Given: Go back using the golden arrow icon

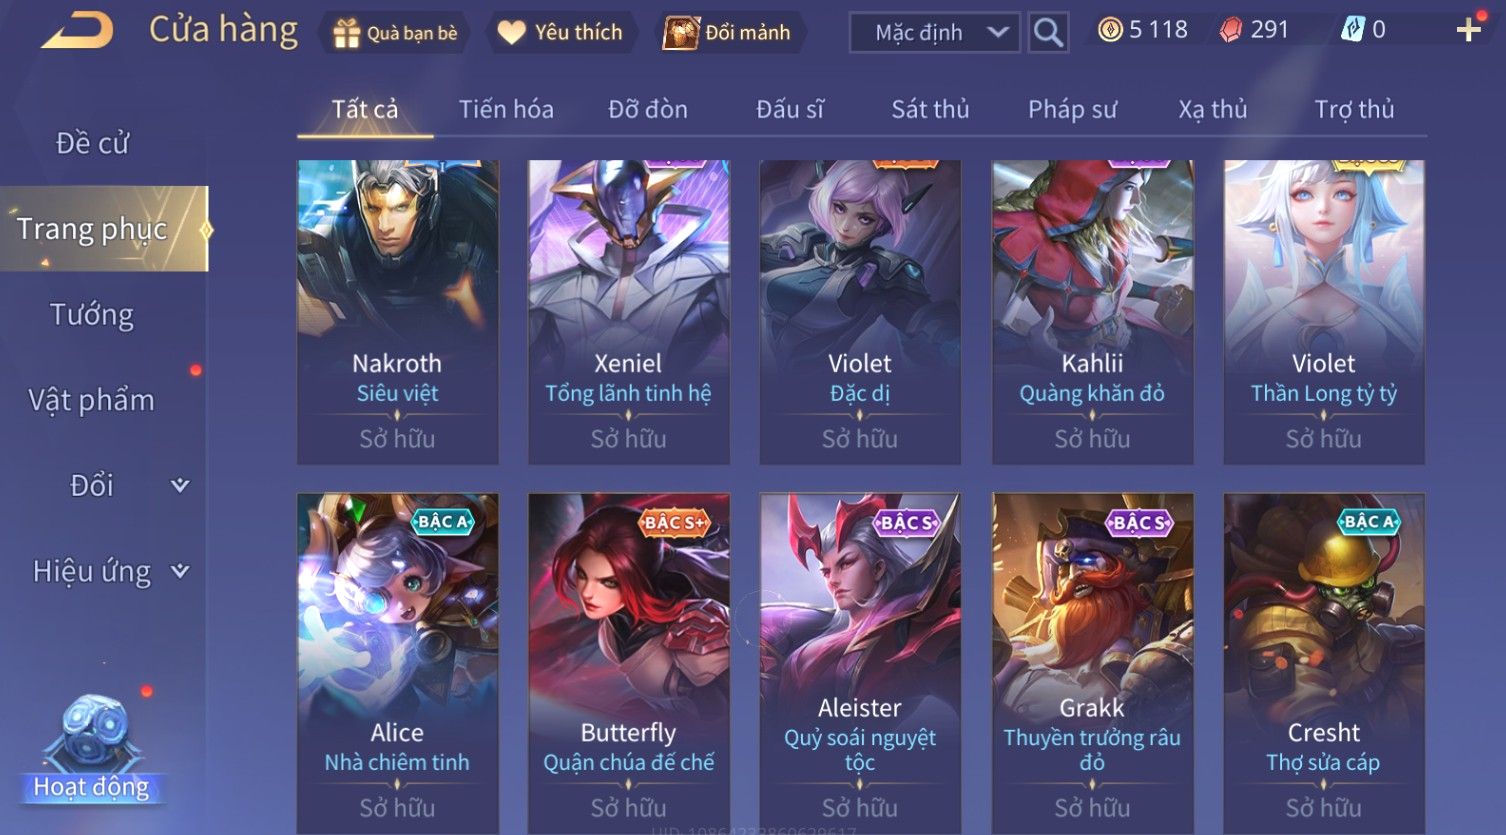Looking at the screenshot, I should (77, 31).
